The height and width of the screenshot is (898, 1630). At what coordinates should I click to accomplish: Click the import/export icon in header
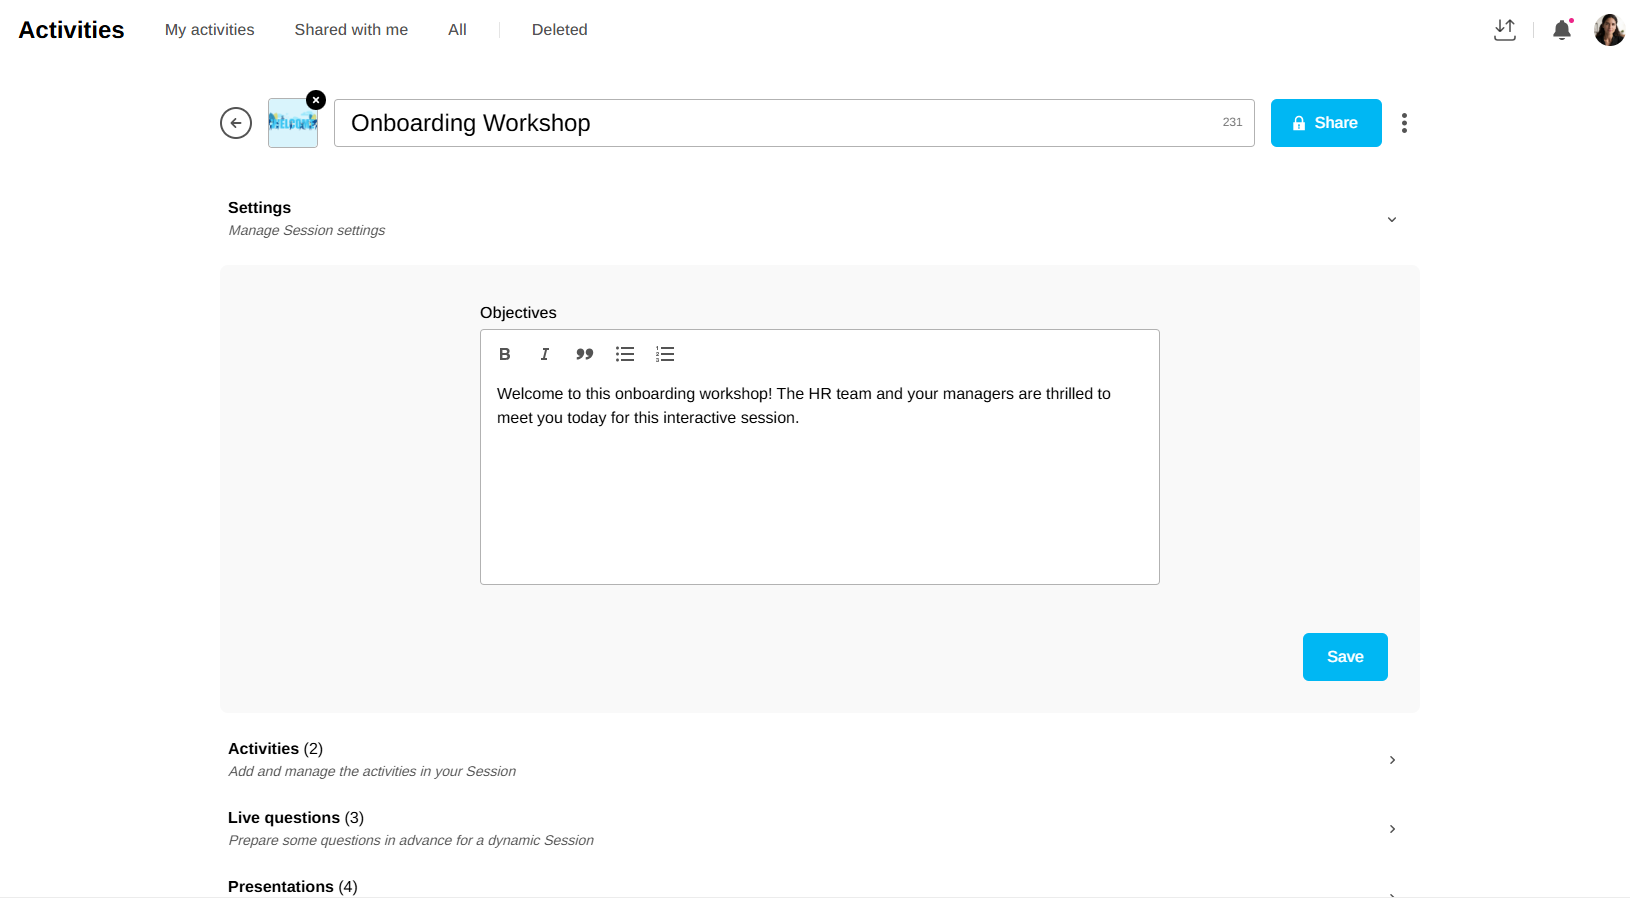point(1505,30)
